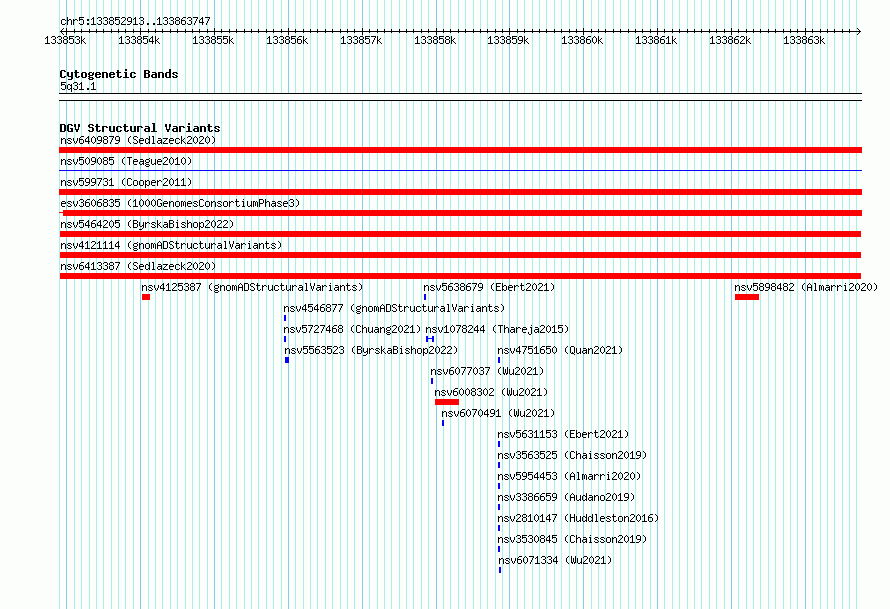The image size is (890, 609).
Task: Select the nsv509085 (Teague2010) variant label
Action: point(126,161)
